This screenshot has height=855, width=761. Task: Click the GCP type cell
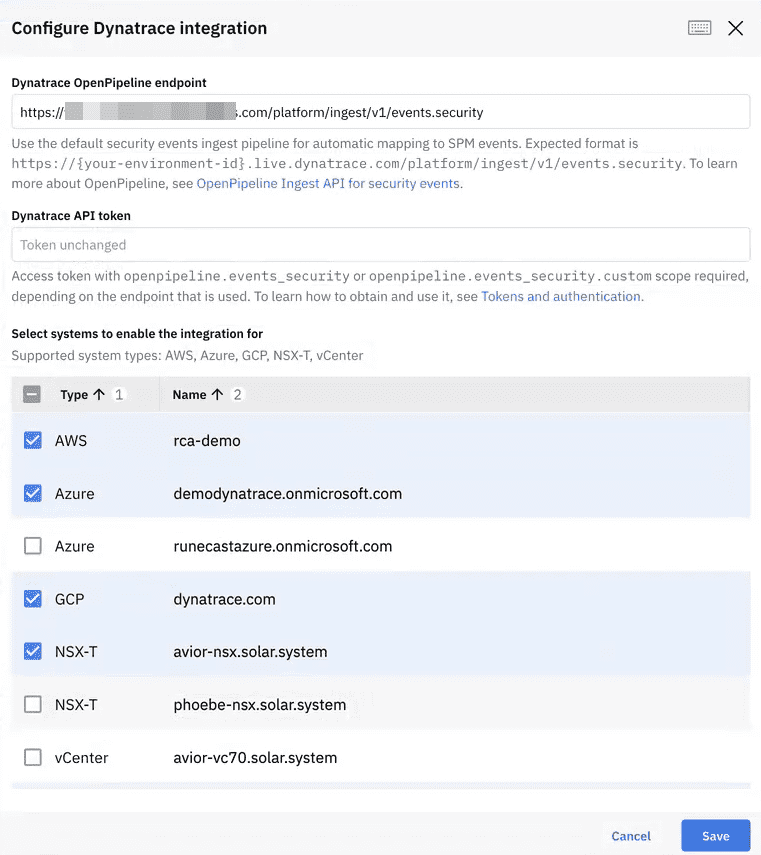click(69, 599)
